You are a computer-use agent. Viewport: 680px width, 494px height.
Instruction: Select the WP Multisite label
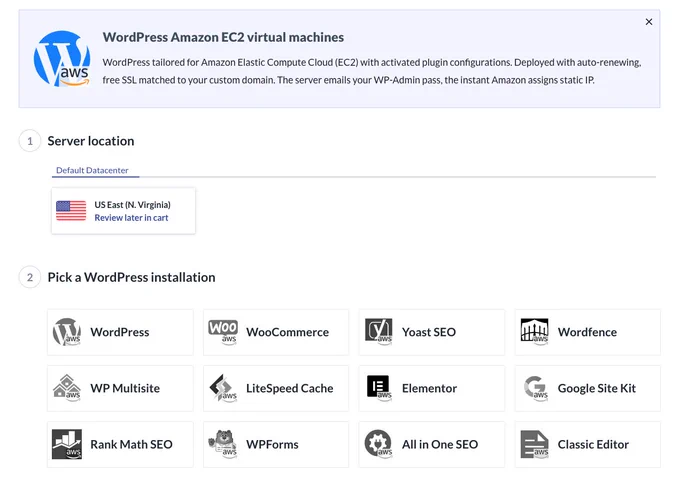[125, 388]
